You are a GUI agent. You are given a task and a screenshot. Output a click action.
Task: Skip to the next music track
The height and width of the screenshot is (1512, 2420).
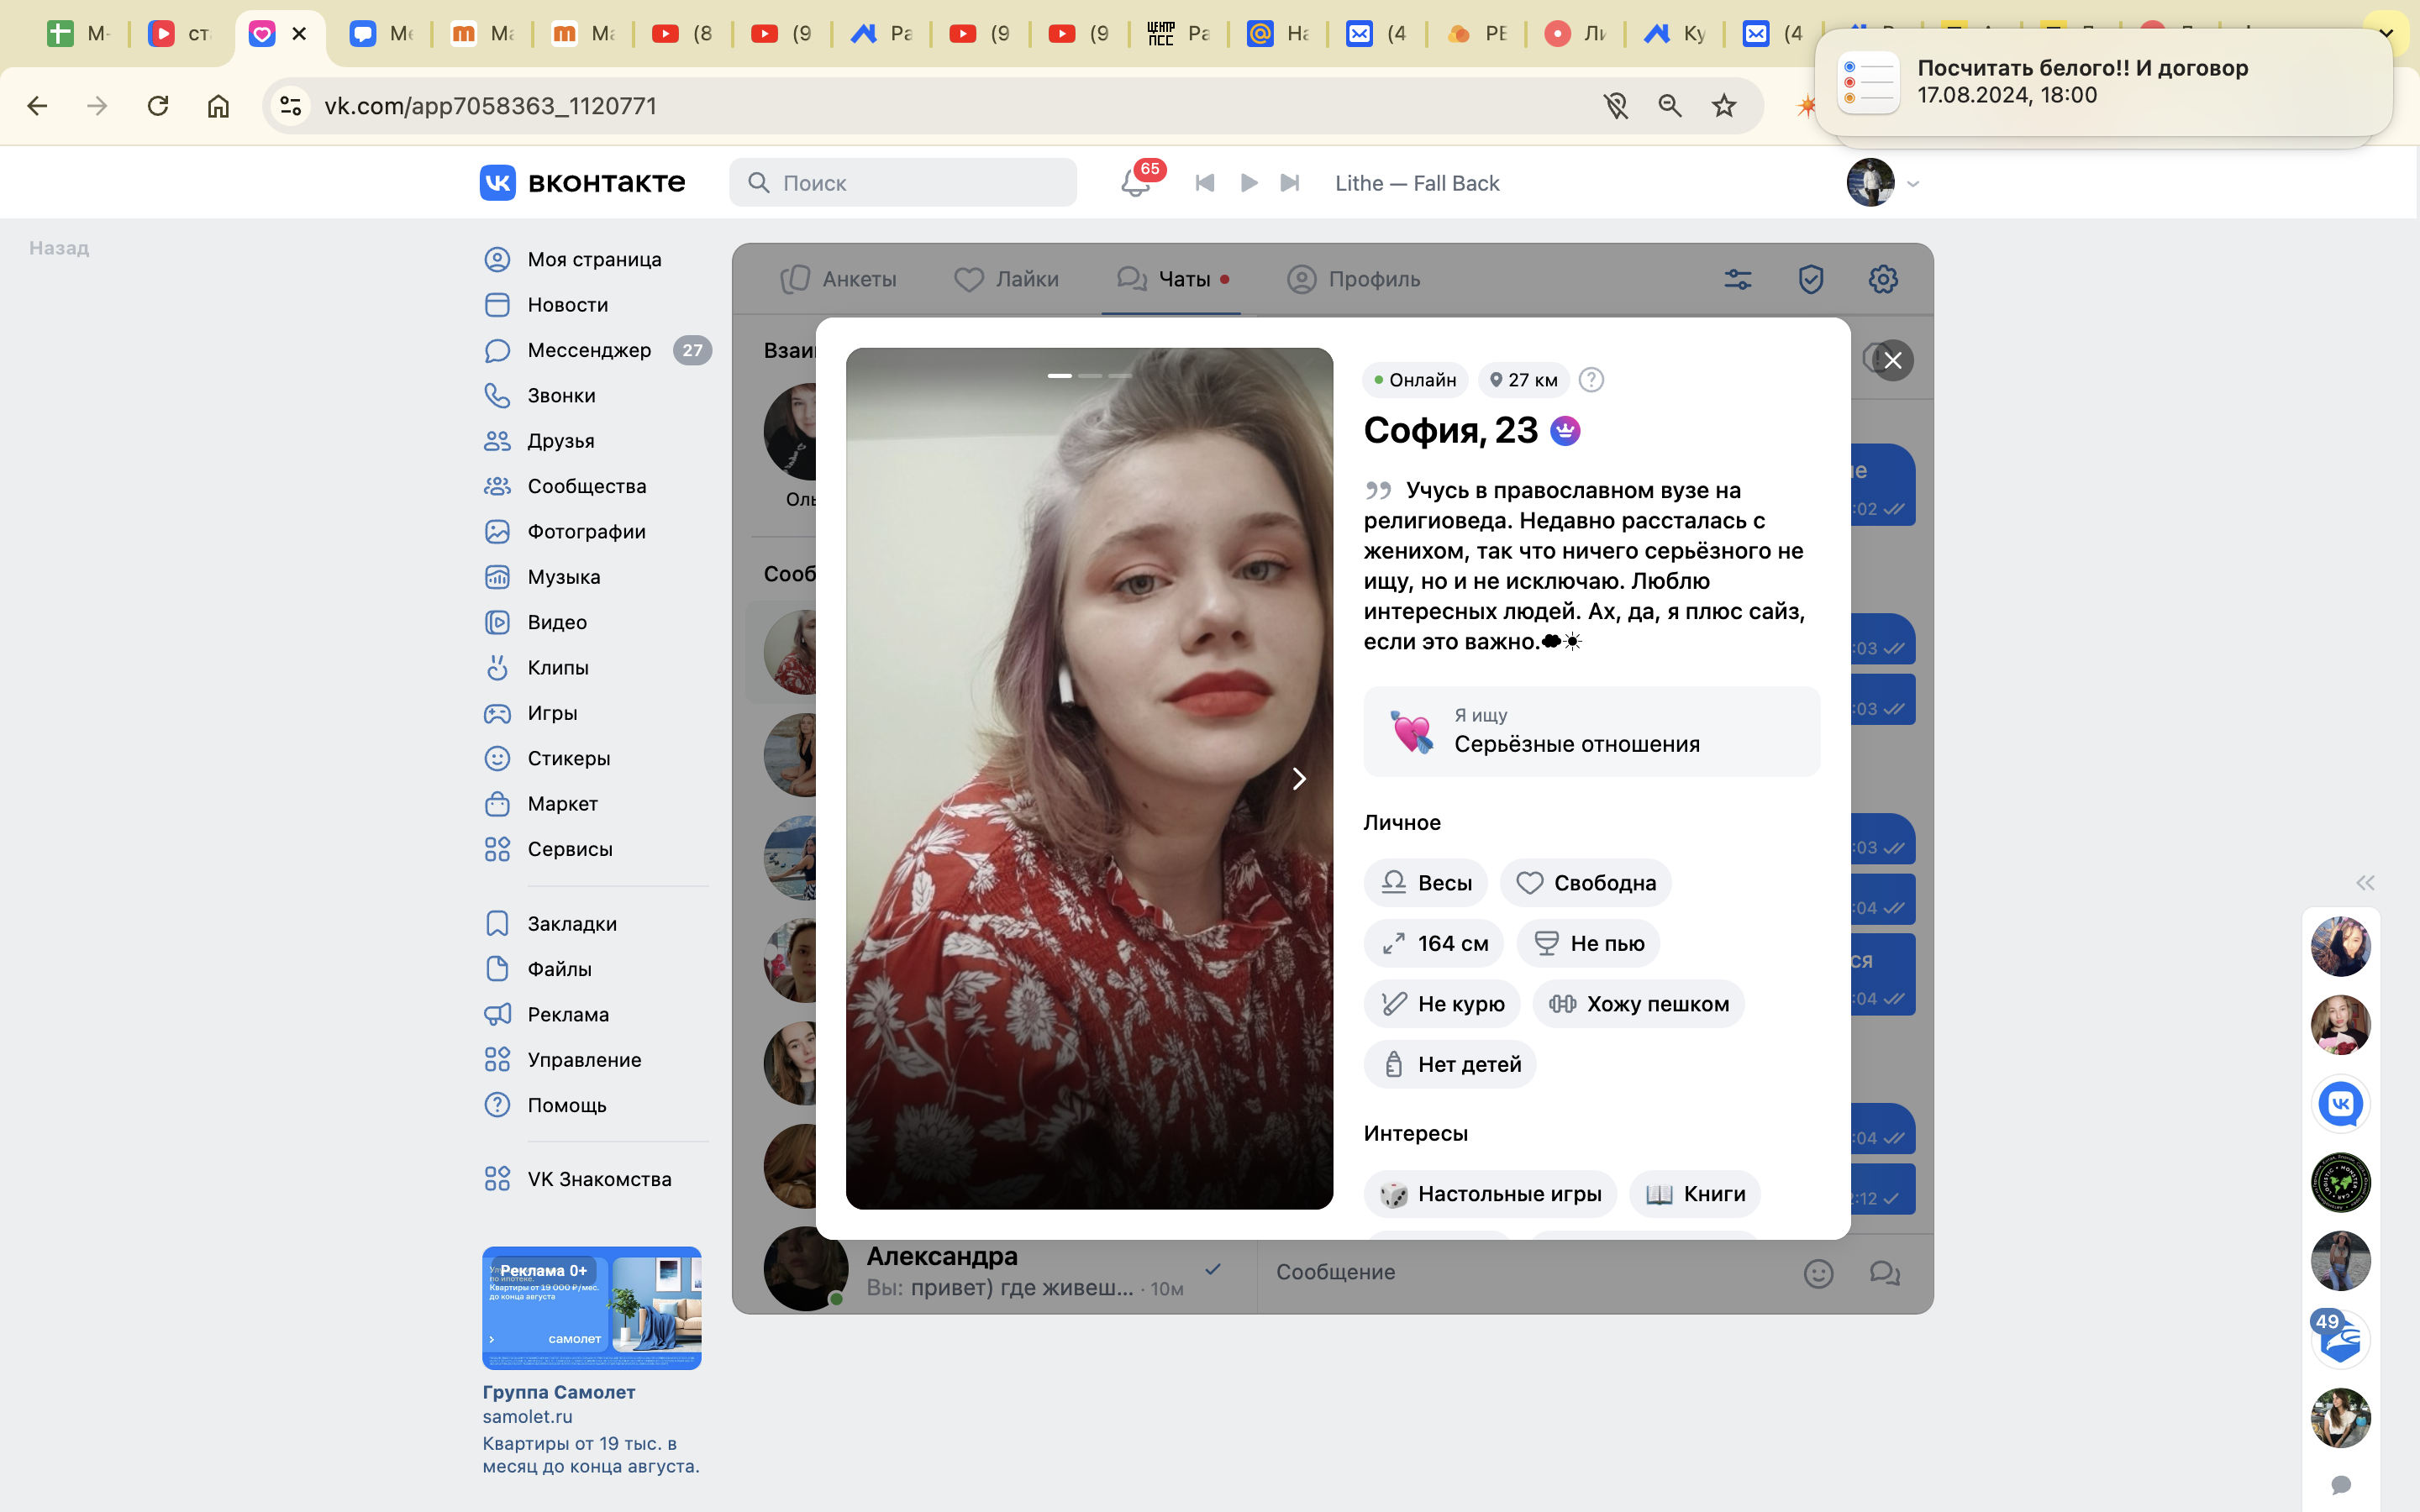pyautogui.click(x=1290, y=183)
